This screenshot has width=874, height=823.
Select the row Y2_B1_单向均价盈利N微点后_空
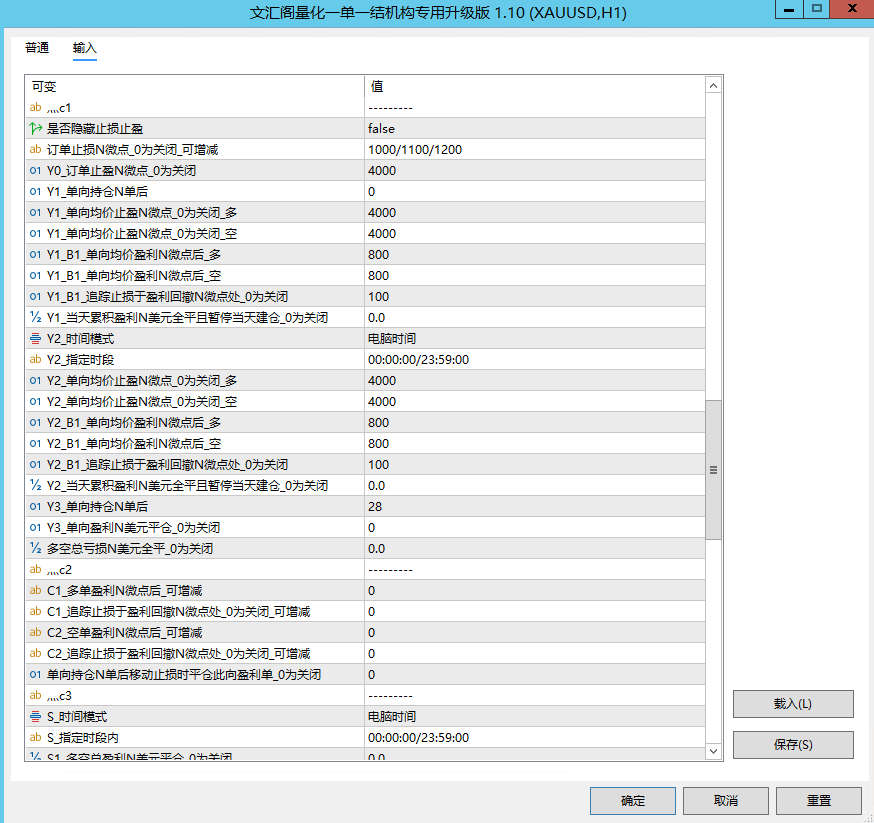coord(365,444)
